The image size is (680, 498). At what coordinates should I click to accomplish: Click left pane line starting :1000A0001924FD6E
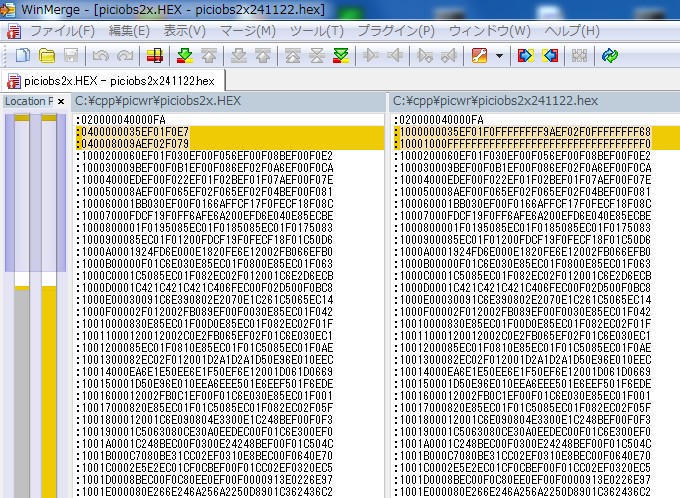click(204, 252)
